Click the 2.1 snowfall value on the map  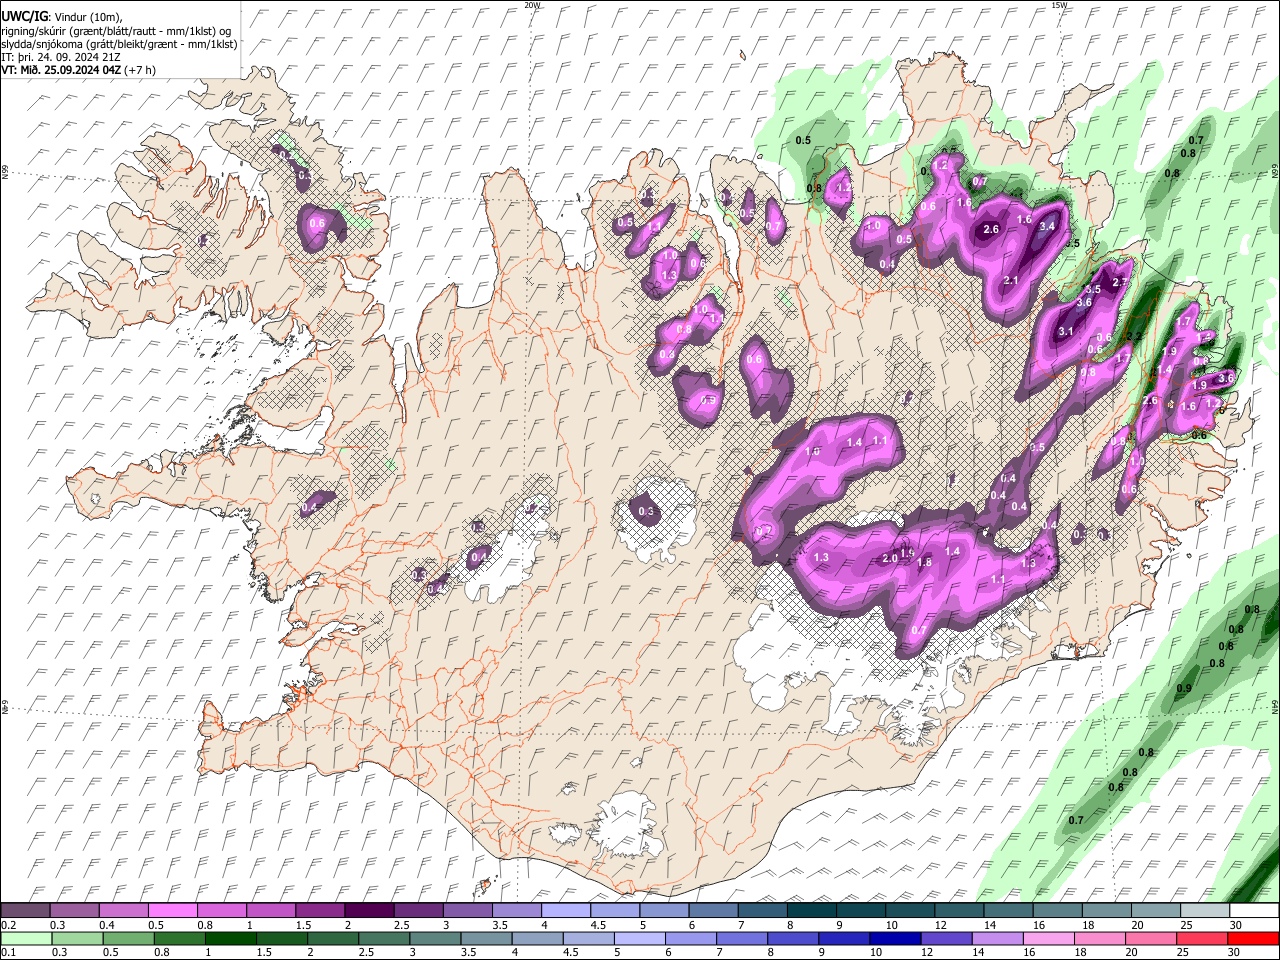[1010, 281]
